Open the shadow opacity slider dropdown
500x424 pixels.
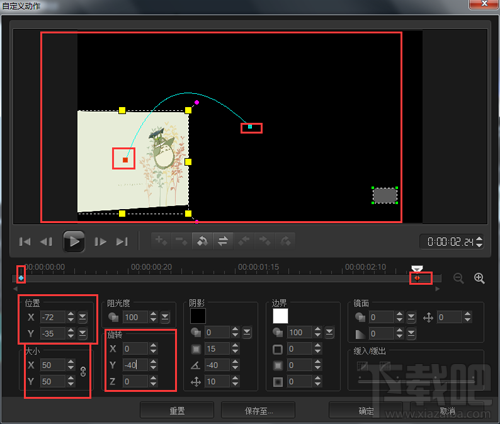pos(247,332)
